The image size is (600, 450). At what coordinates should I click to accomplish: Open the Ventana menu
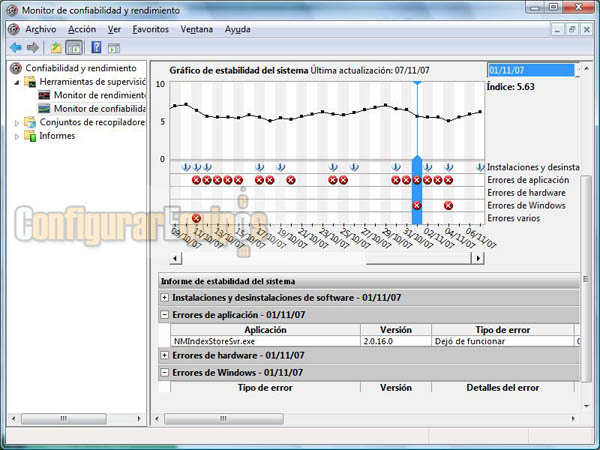click(x=197, y=29)
